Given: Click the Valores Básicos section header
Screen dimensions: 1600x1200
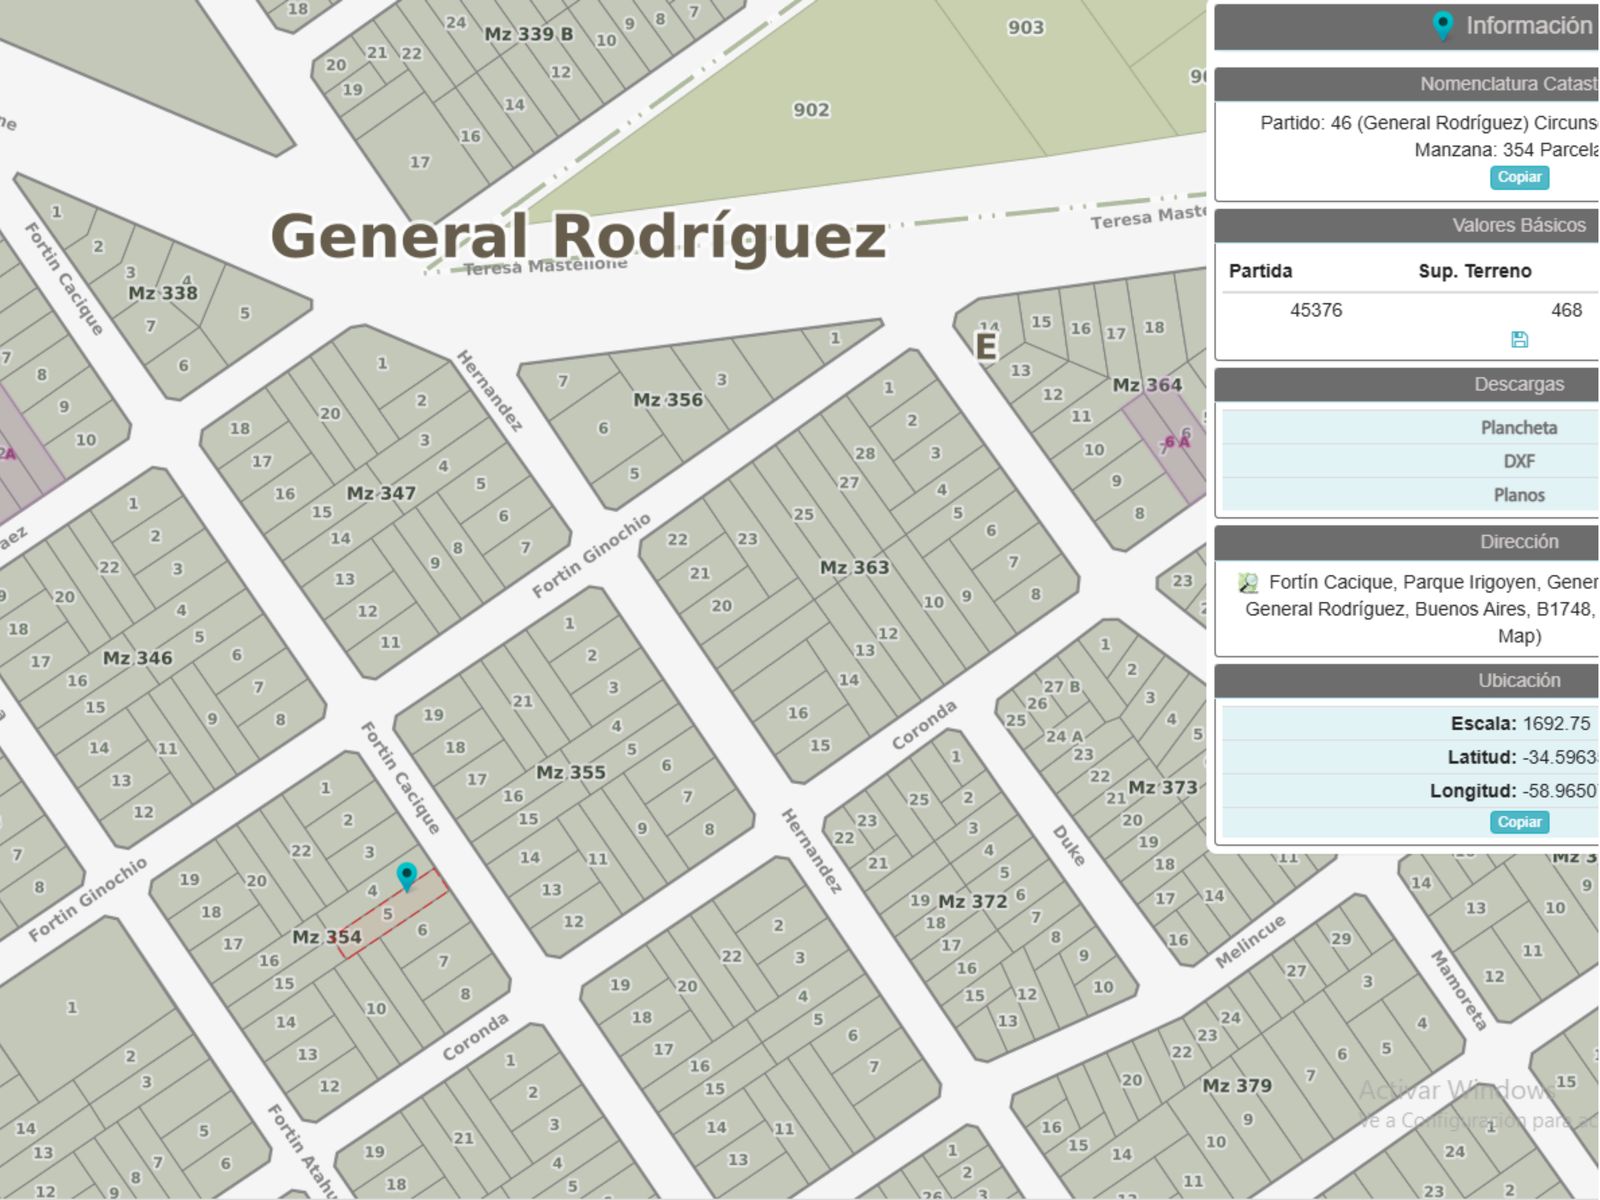Looking at the screenshot, I should [x=1407, y=225].
